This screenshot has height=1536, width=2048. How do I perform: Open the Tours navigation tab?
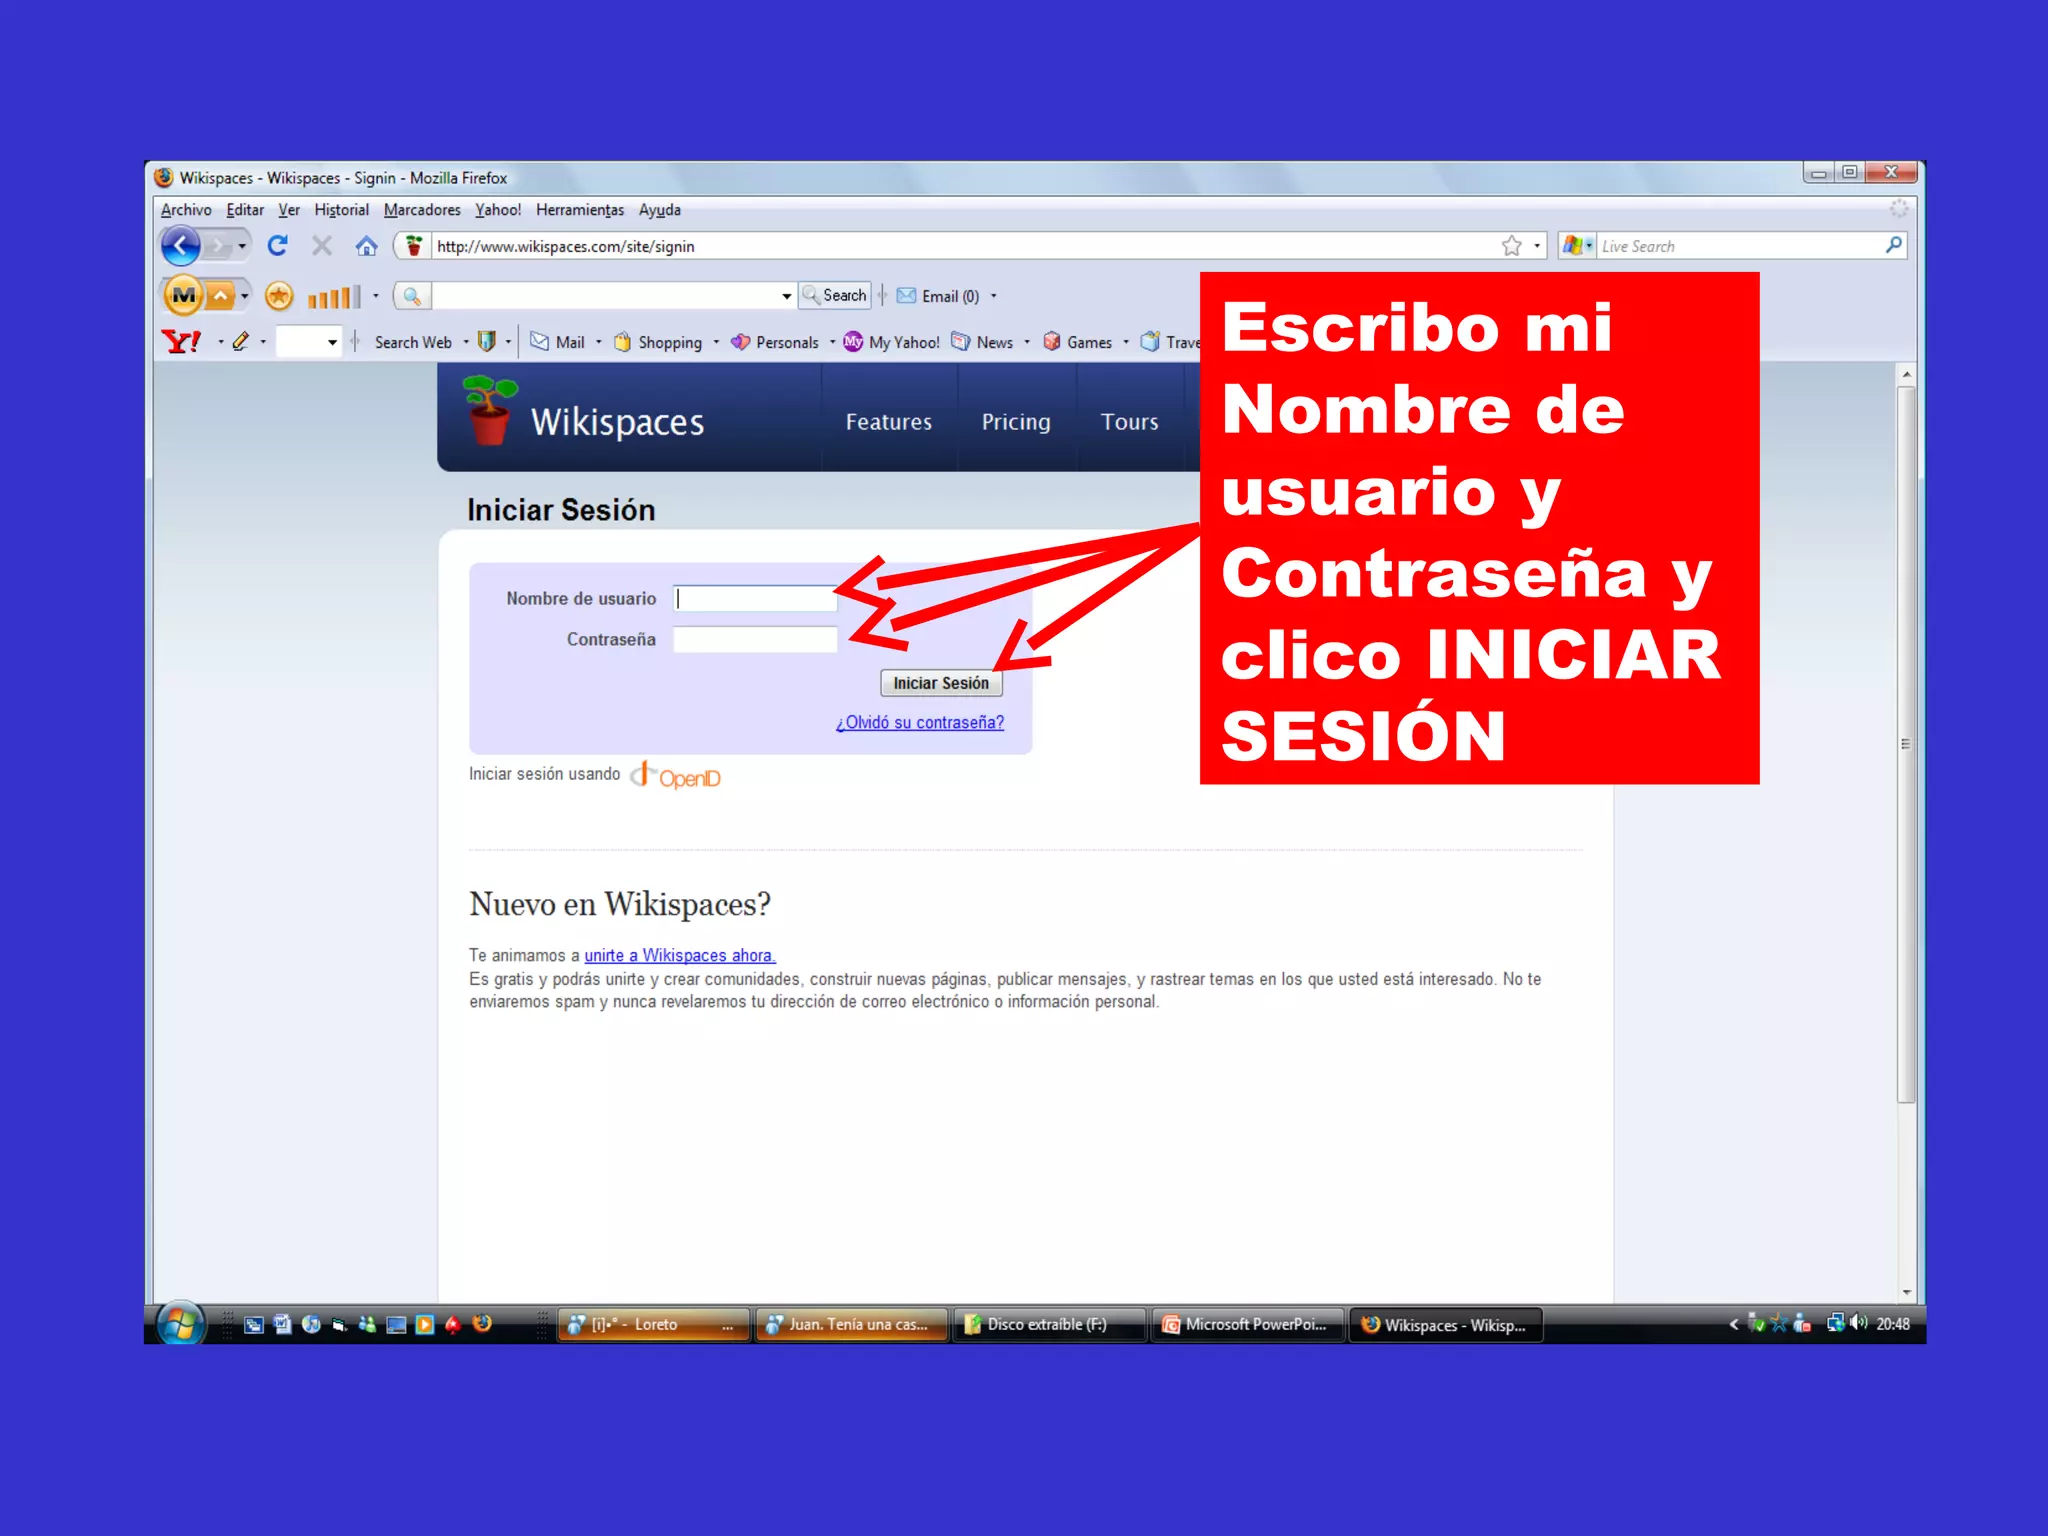point(1130,421)
